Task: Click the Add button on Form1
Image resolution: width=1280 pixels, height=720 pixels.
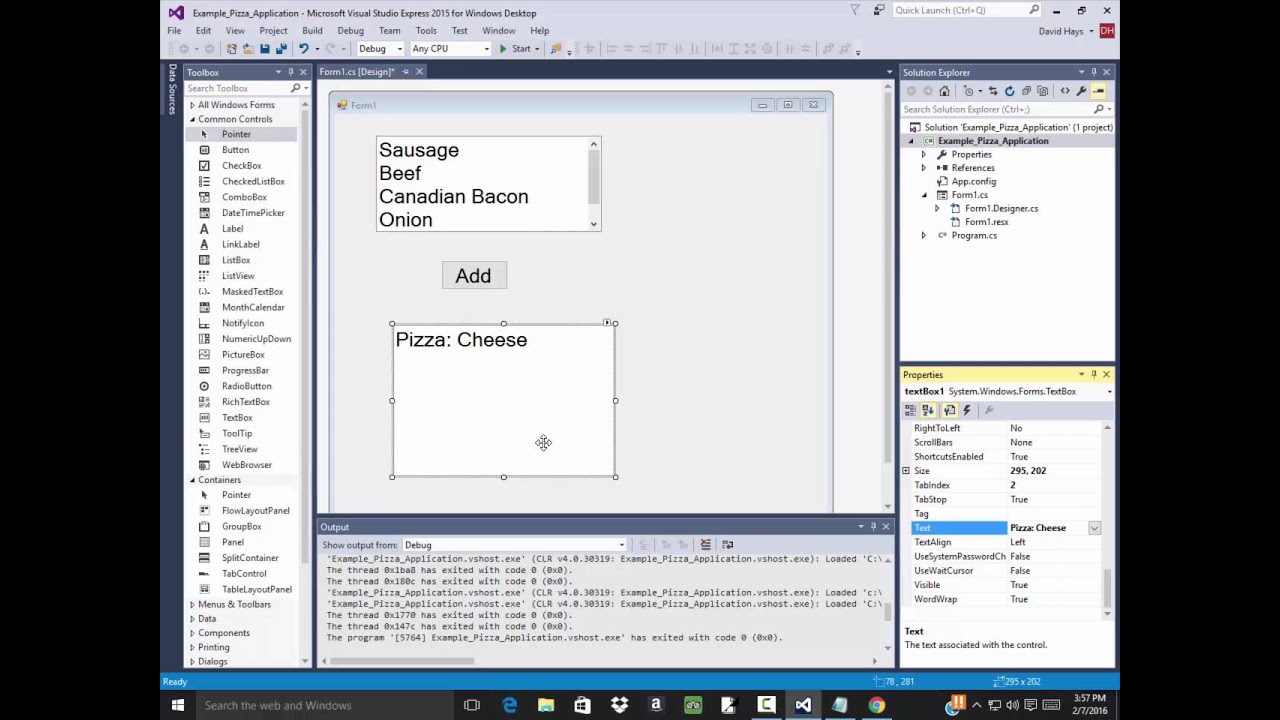Action: coord(474,276)
